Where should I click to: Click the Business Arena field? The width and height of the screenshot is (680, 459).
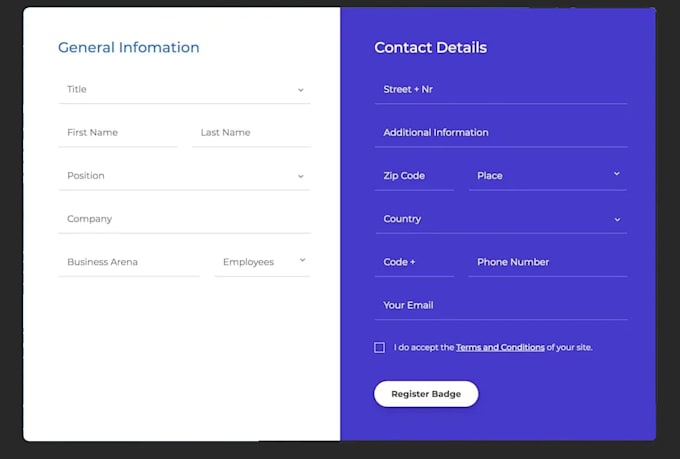click(129, 262)
